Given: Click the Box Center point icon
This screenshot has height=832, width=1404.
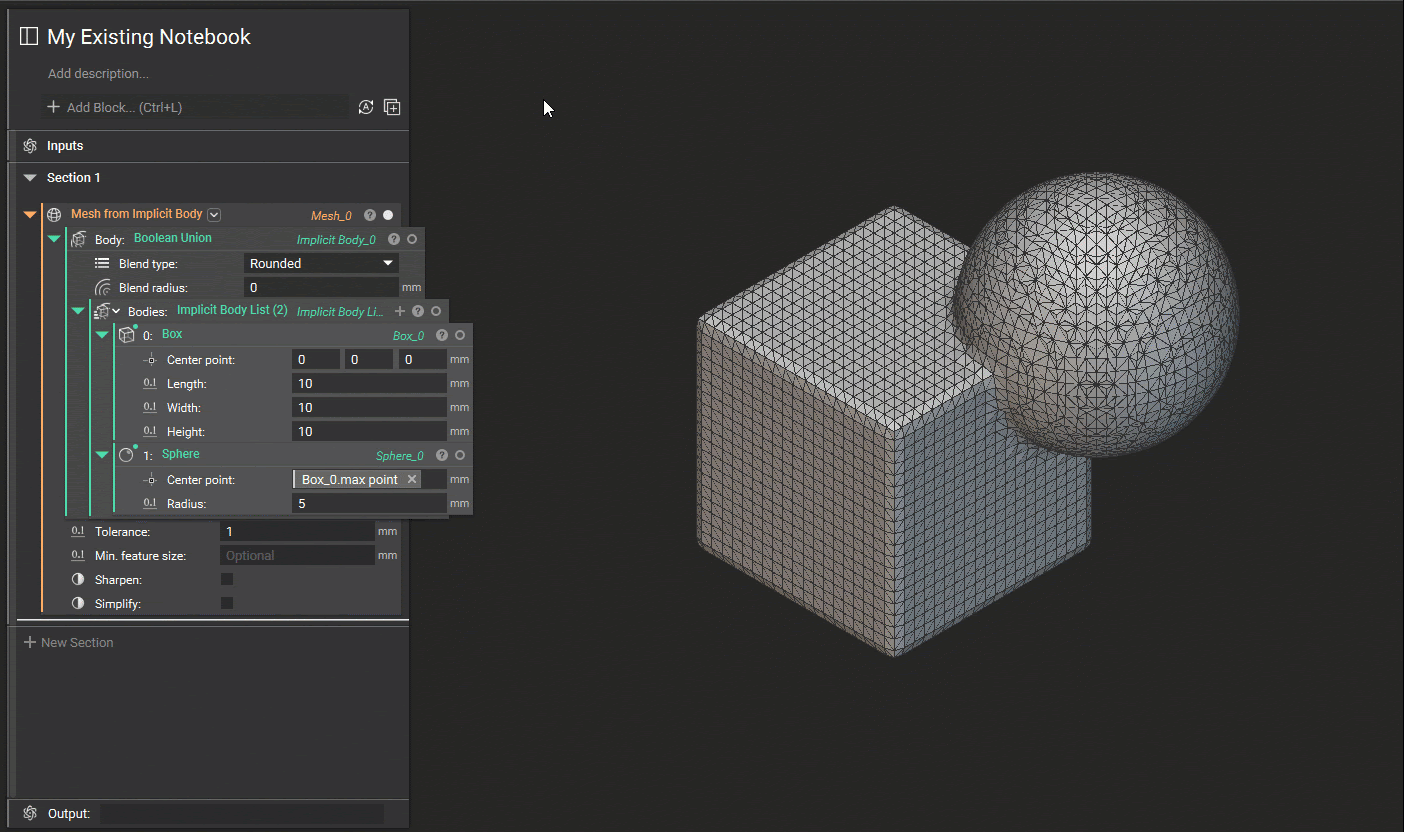Looking at the screenshot, I should pos(150,359).
